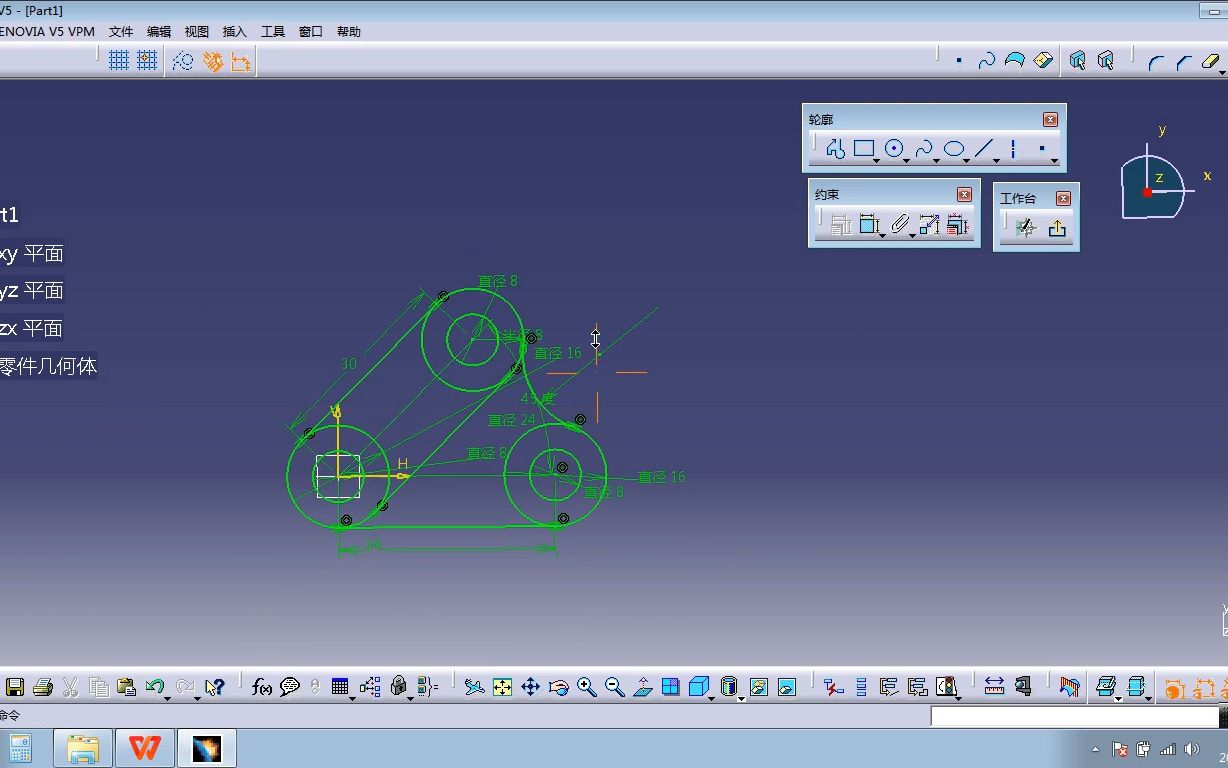Expand the Undo history dropdown arrow
The height and width of the screenshot is (768, 1228).
pos(167,698)
